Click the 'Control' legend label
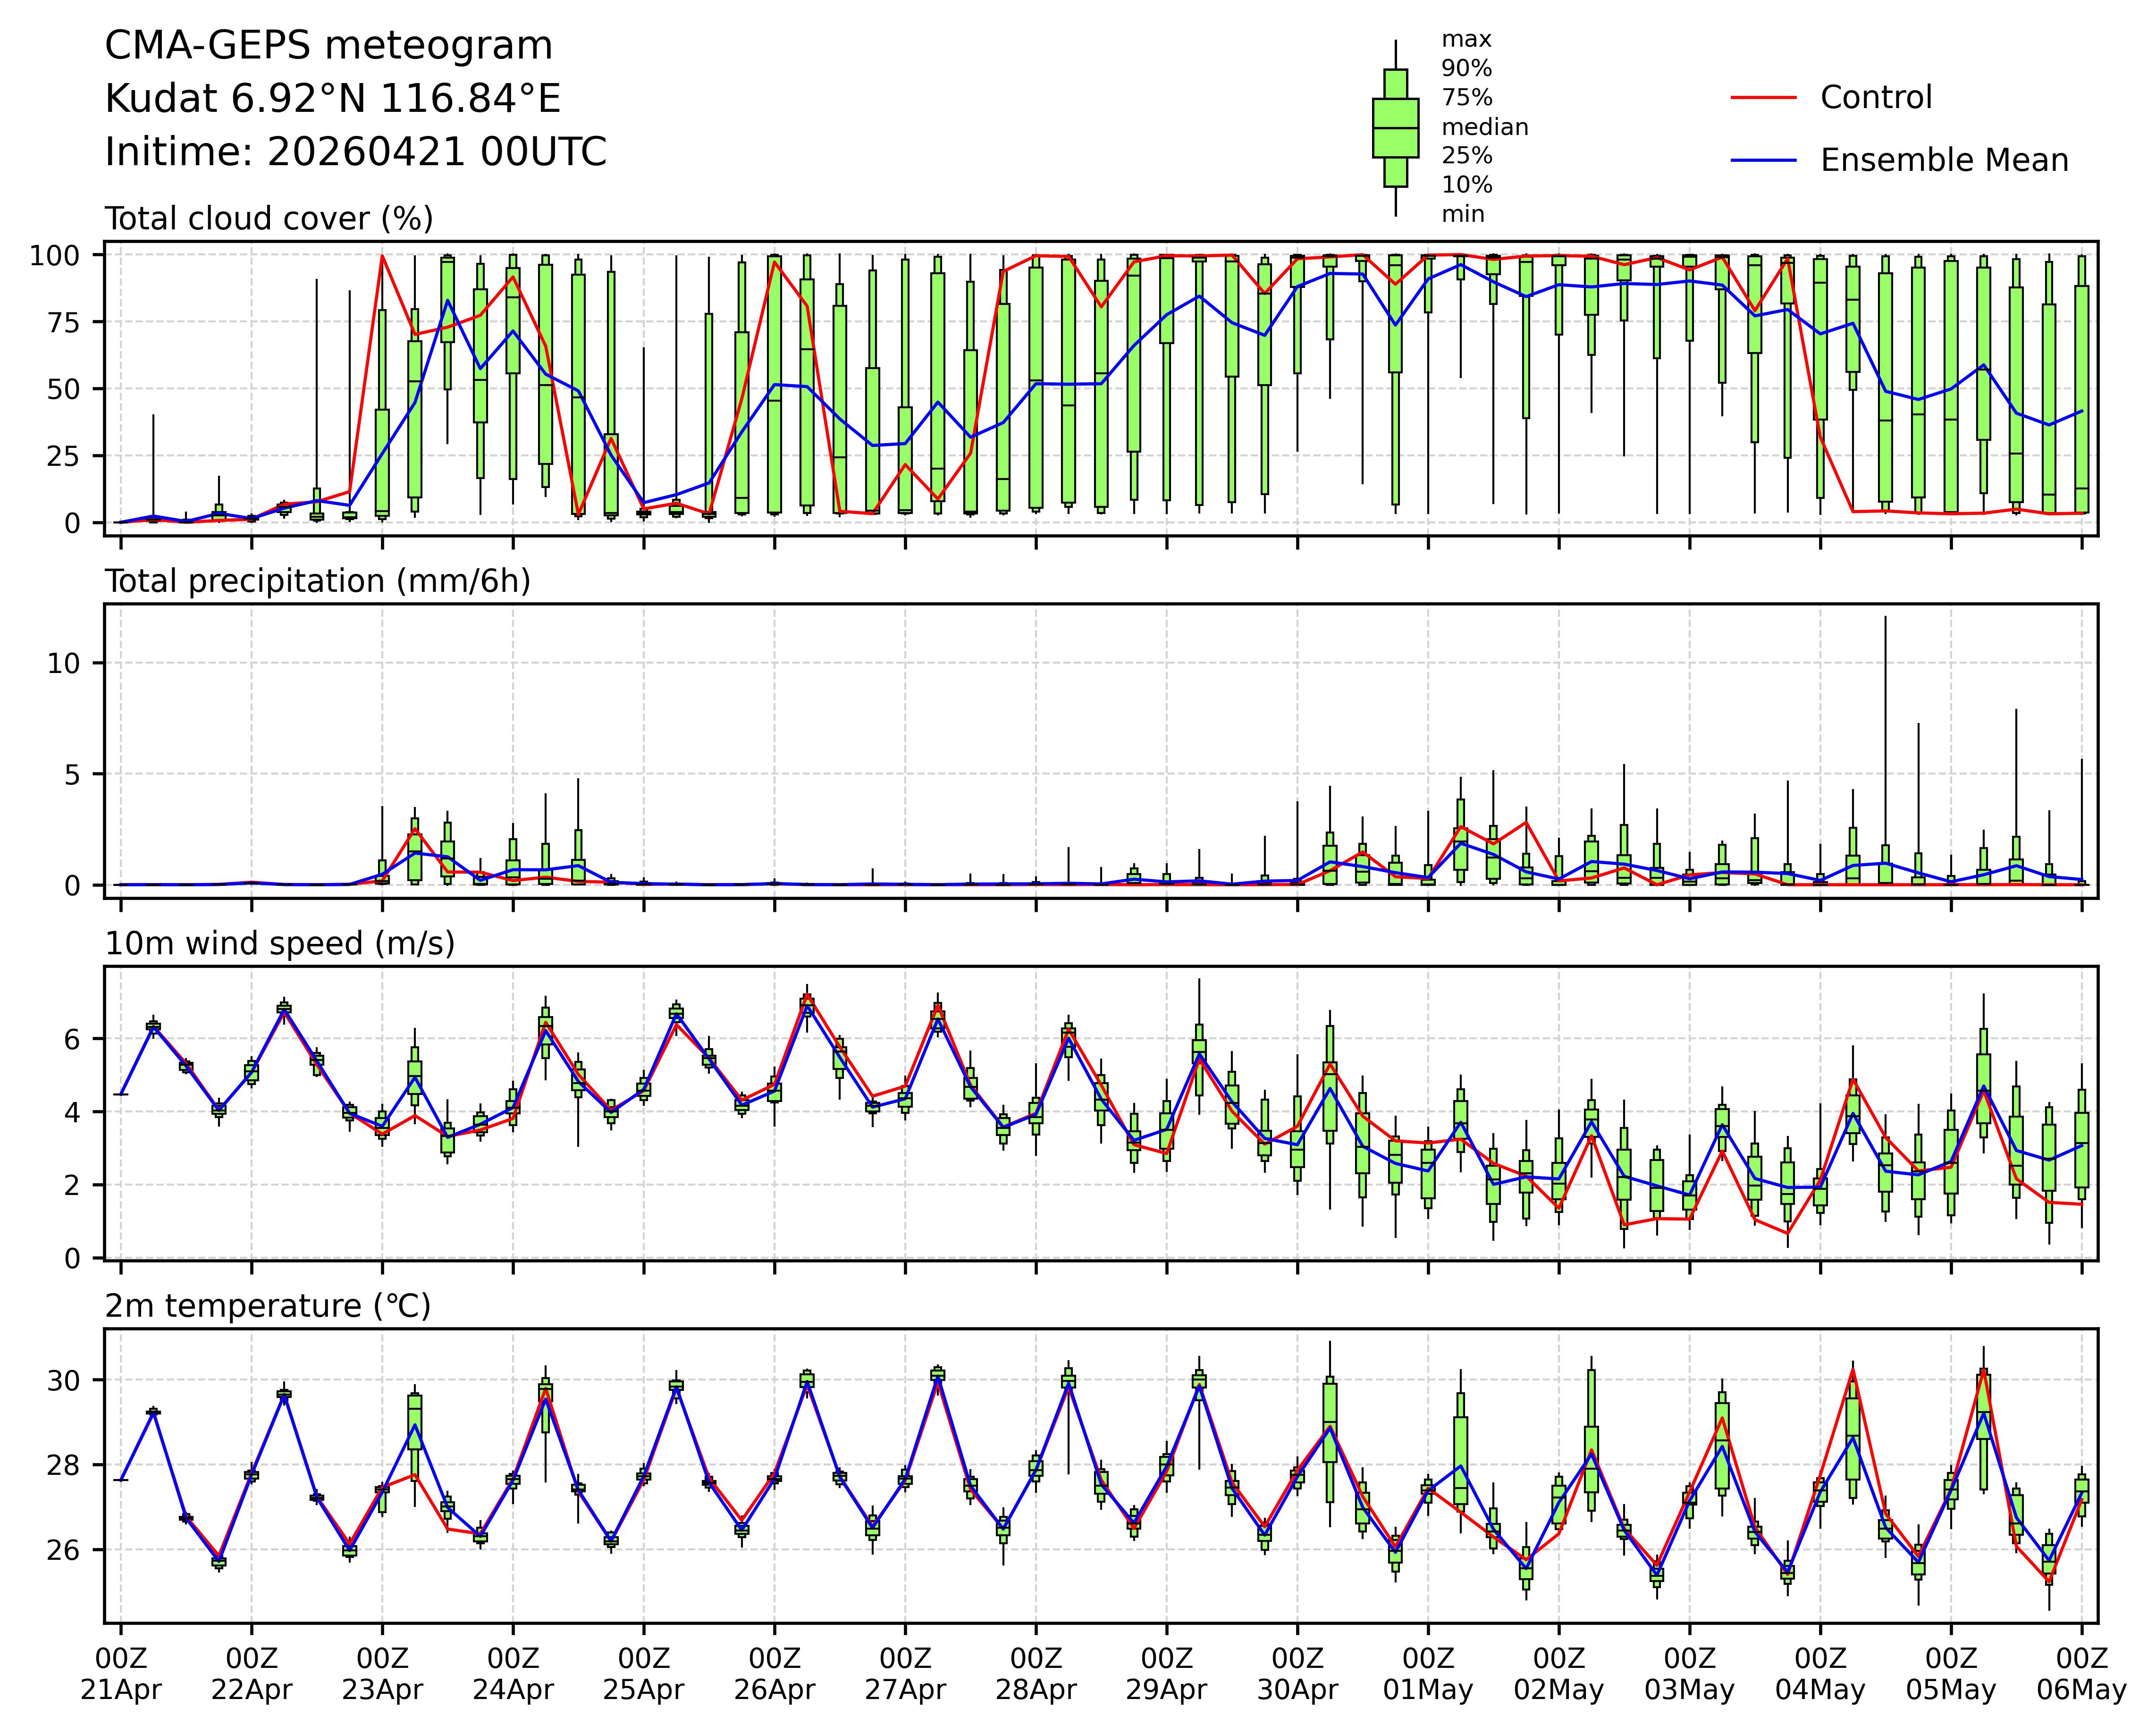This screenshot has width=2156, height=1733. click(1876, 98)
